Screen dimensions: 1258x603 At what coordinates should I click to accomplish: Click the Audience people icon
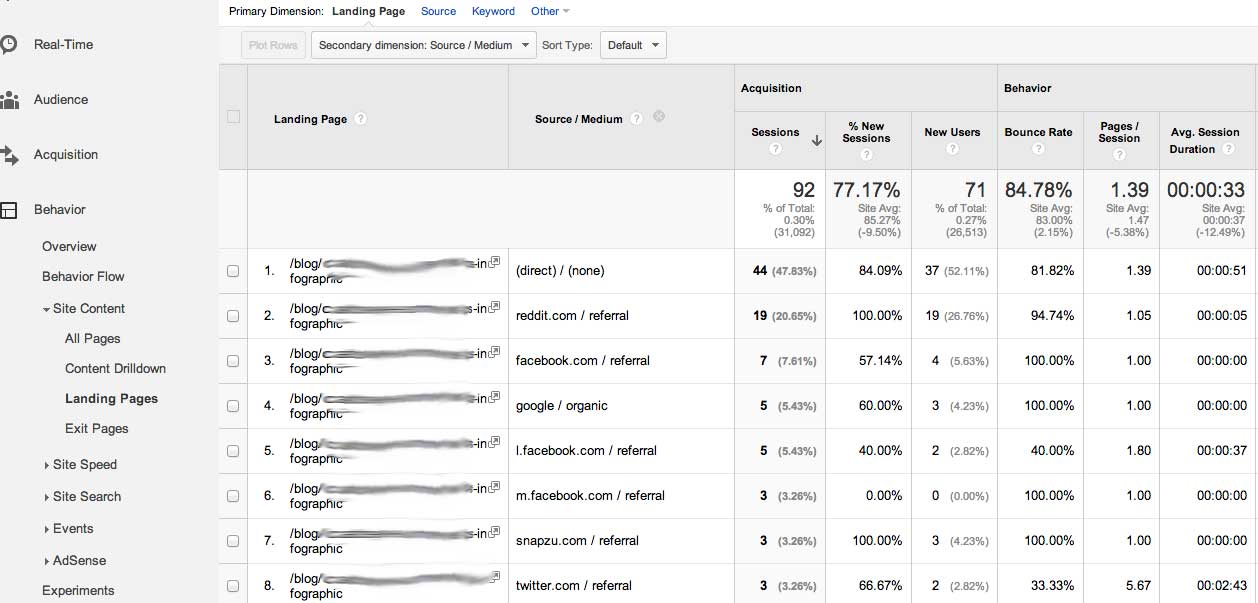click(x=9, y=100)
